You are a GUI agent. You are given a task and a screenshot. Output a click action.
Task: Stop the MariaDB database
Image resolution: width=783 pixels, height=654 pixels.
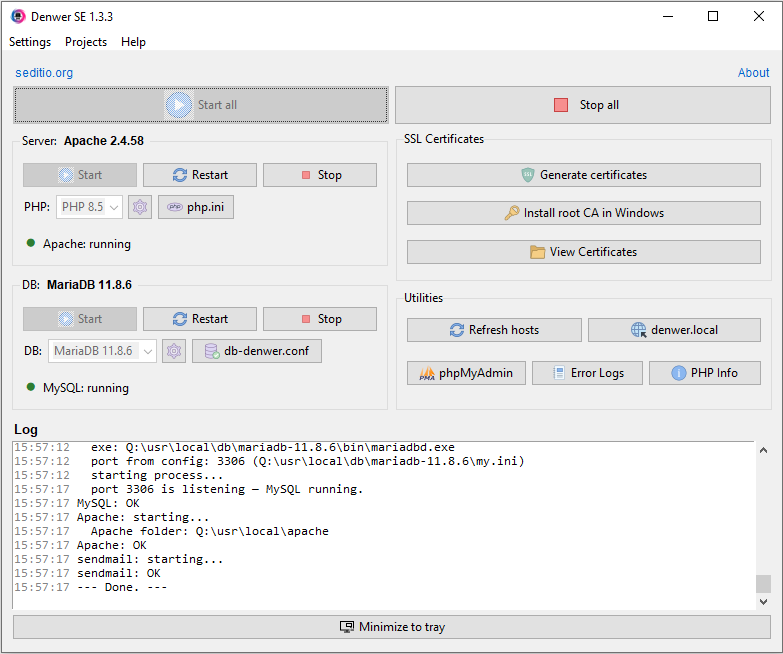pos(320,319)
